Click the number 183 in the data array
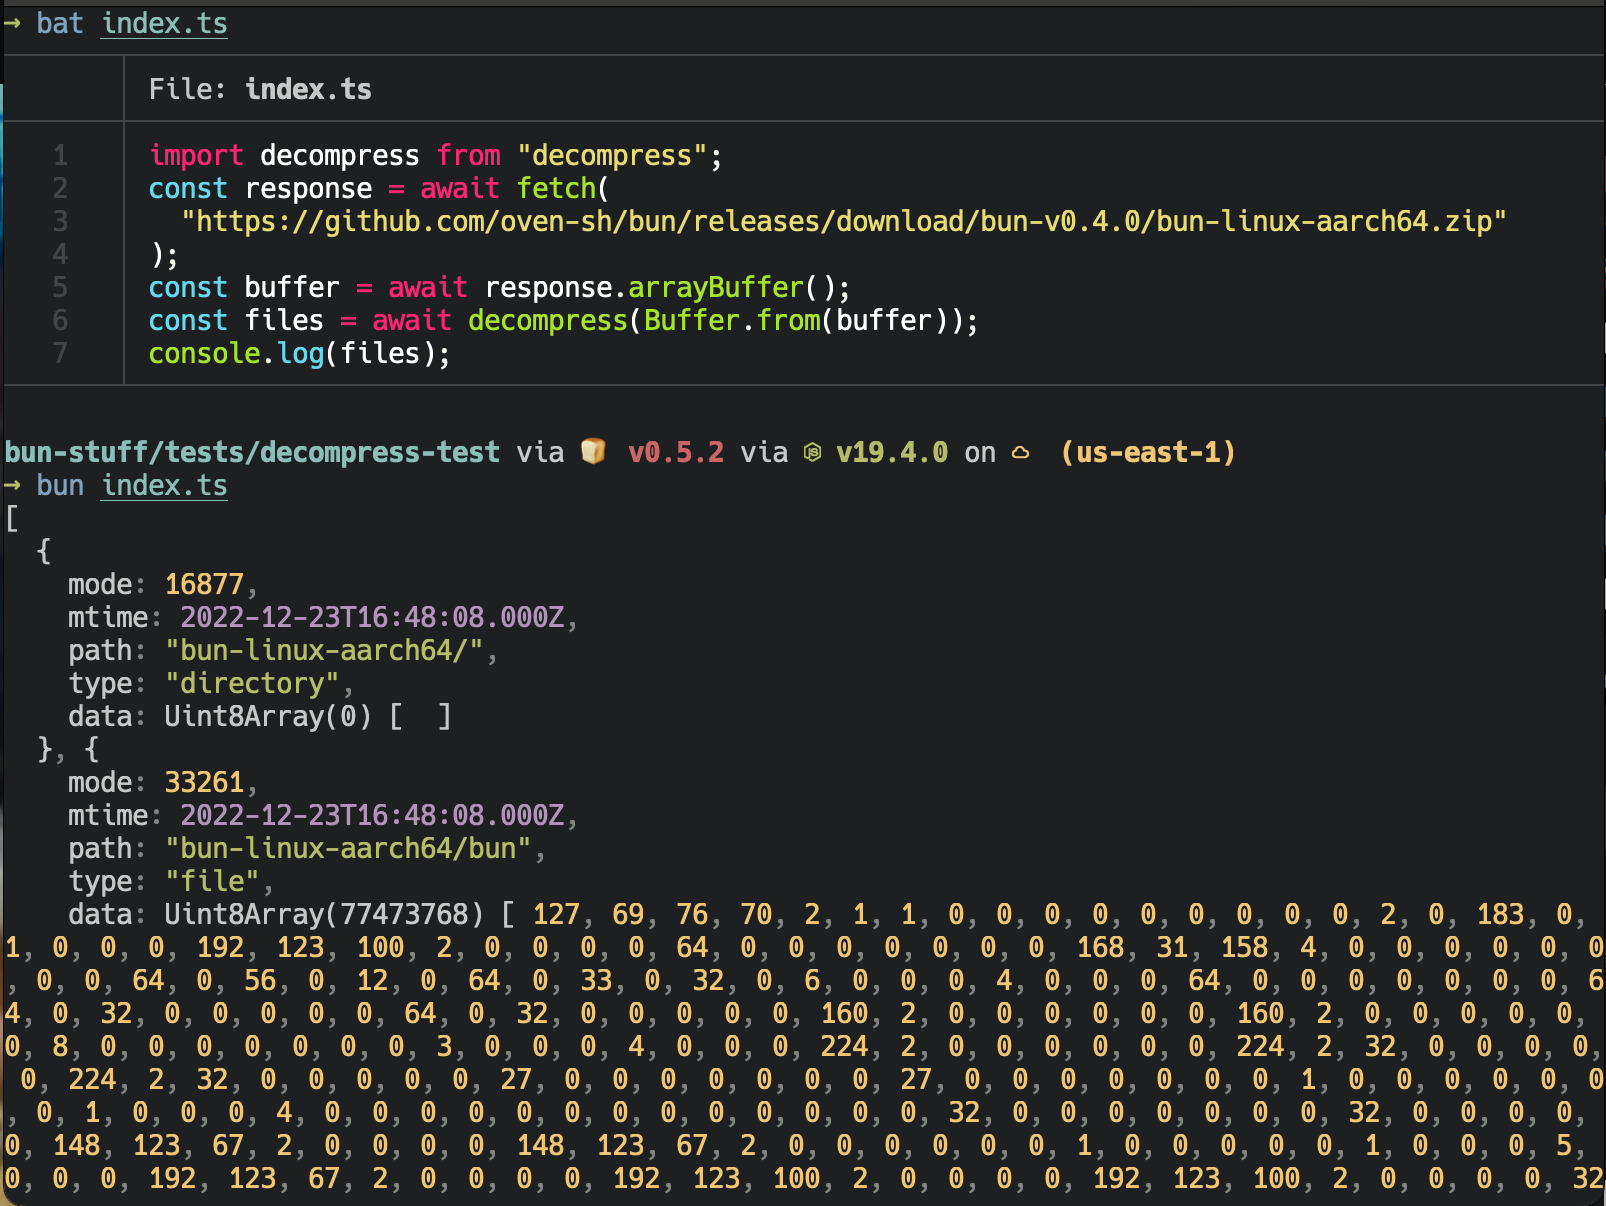Viewport: 1606px width, 1206px height. click(1500, 914)
